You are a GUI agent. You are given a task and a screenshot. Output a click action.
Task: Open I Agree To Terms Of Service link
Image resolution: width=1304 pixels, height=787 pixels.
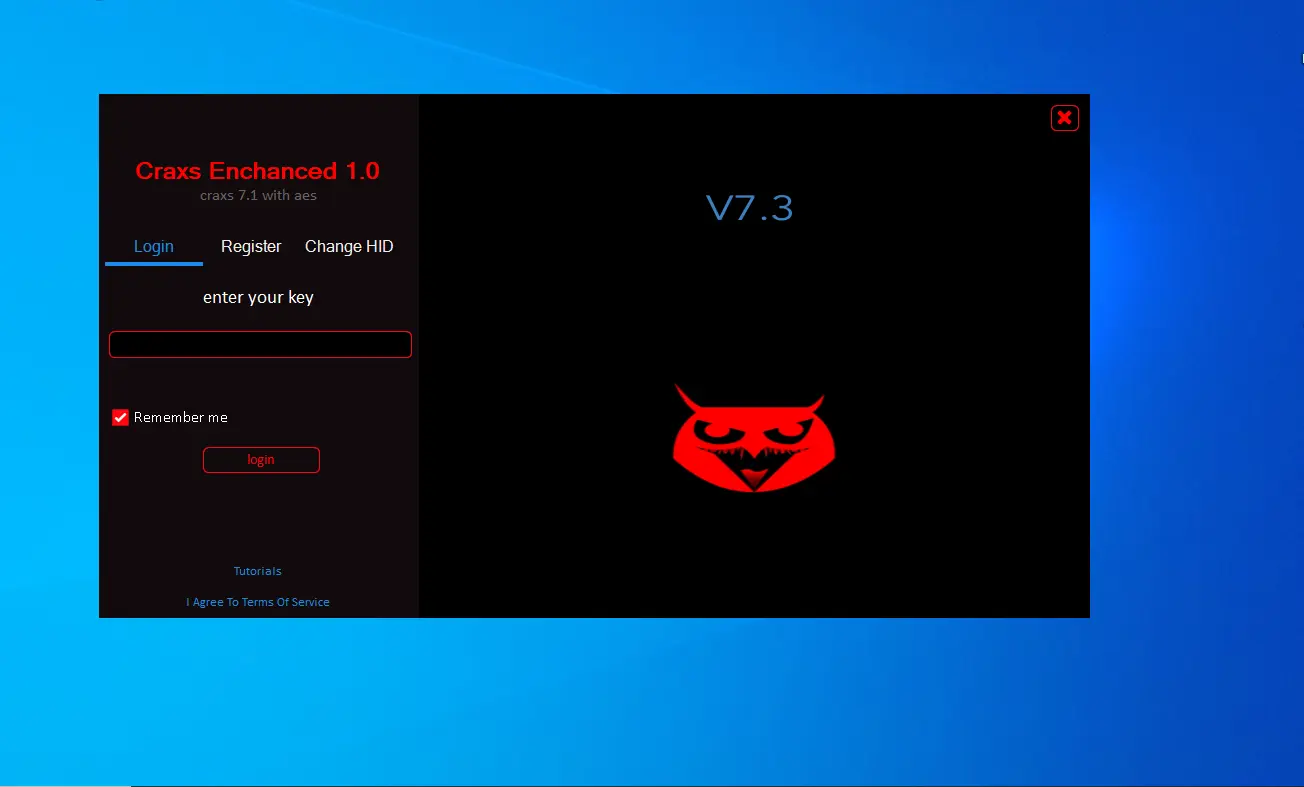coord(258,602)
